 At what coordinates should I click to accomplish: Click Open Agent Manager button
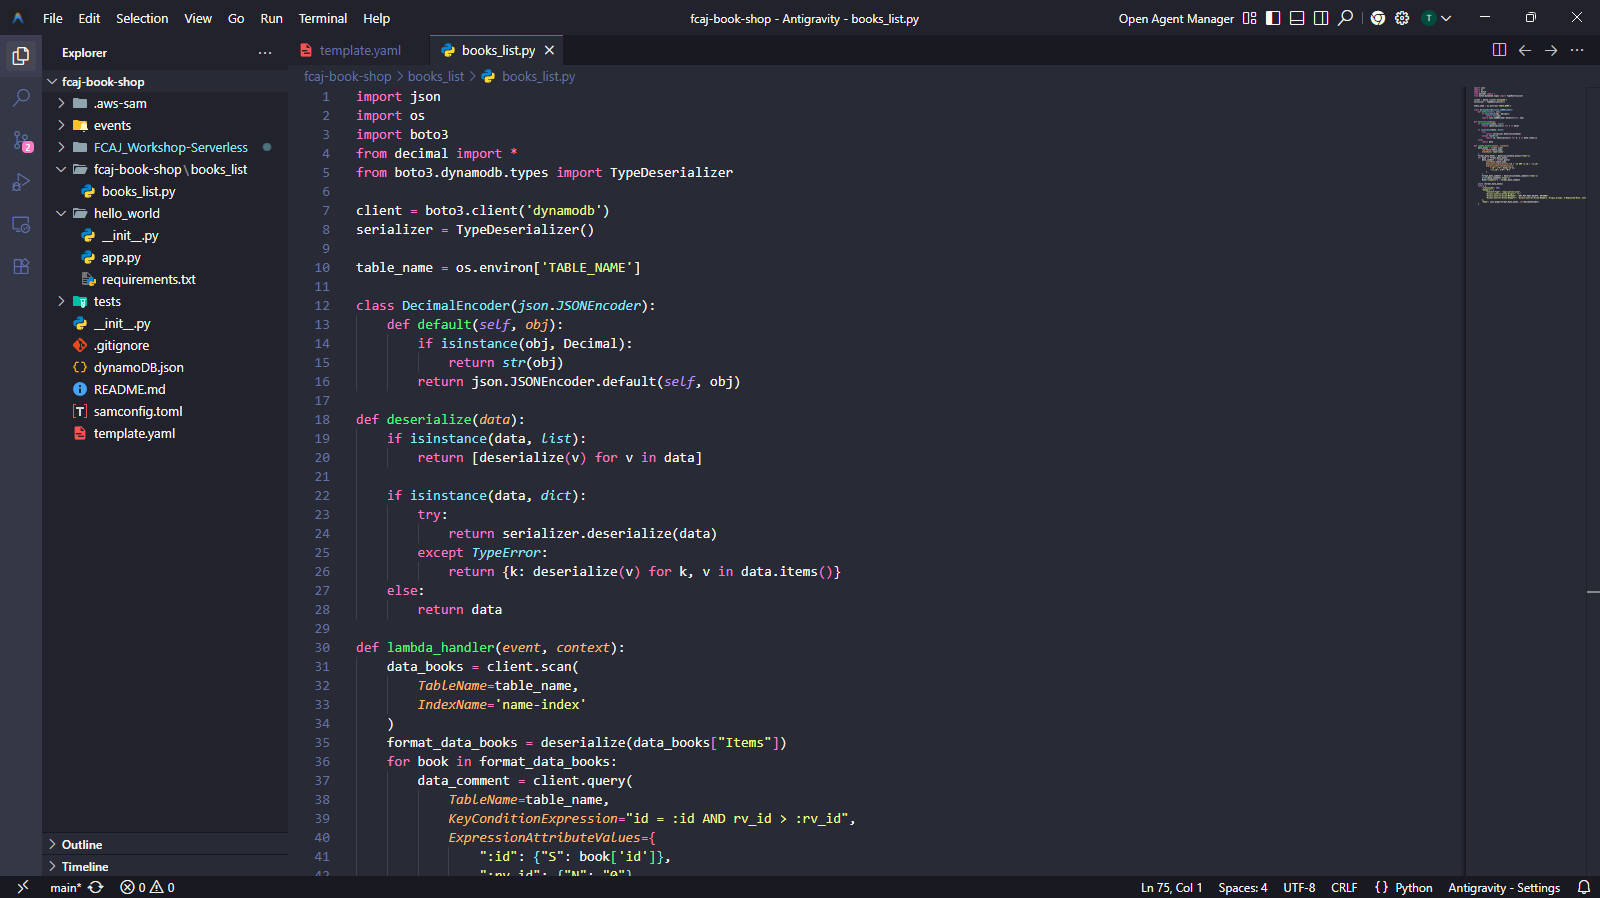(x=1176, y=18)
